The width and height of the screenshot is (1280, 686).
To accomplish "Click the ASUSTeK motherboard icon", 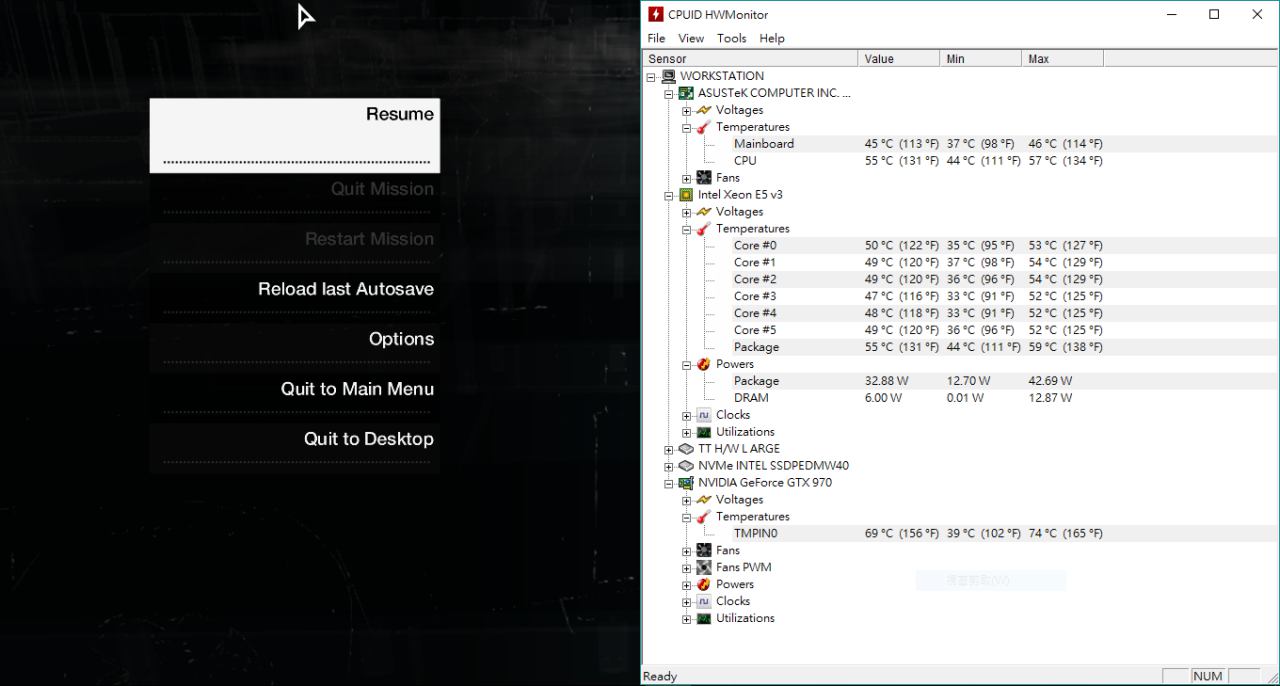I will 686,93.
